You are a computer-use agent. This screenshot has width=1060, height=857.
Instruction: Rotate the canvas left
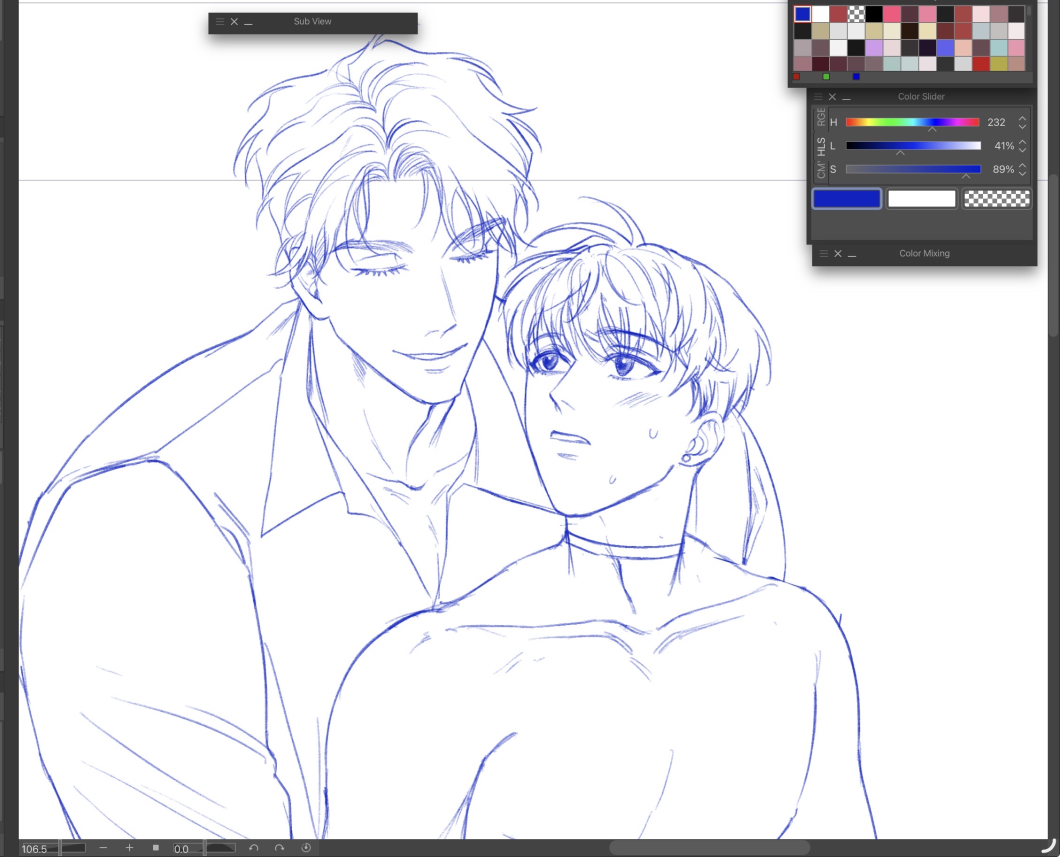click(x=254, y=848)
